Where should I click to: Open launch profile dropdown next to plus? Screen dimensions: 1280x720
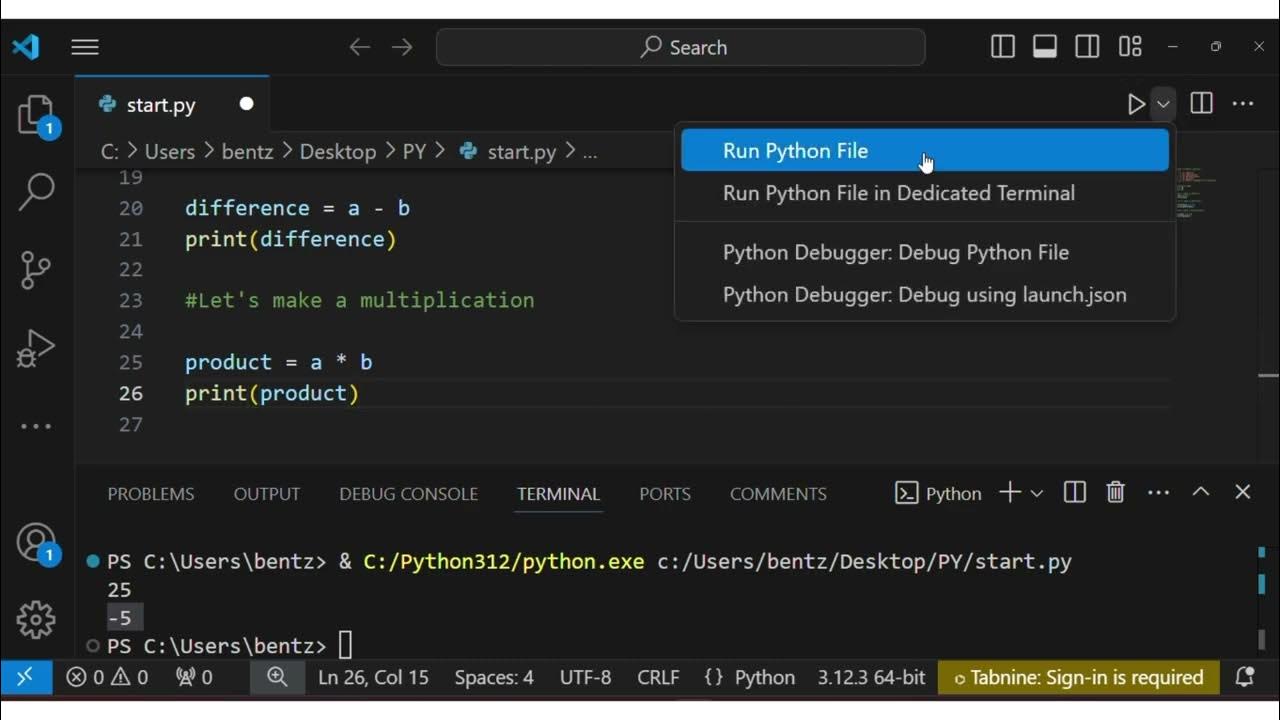(1036, 493)
